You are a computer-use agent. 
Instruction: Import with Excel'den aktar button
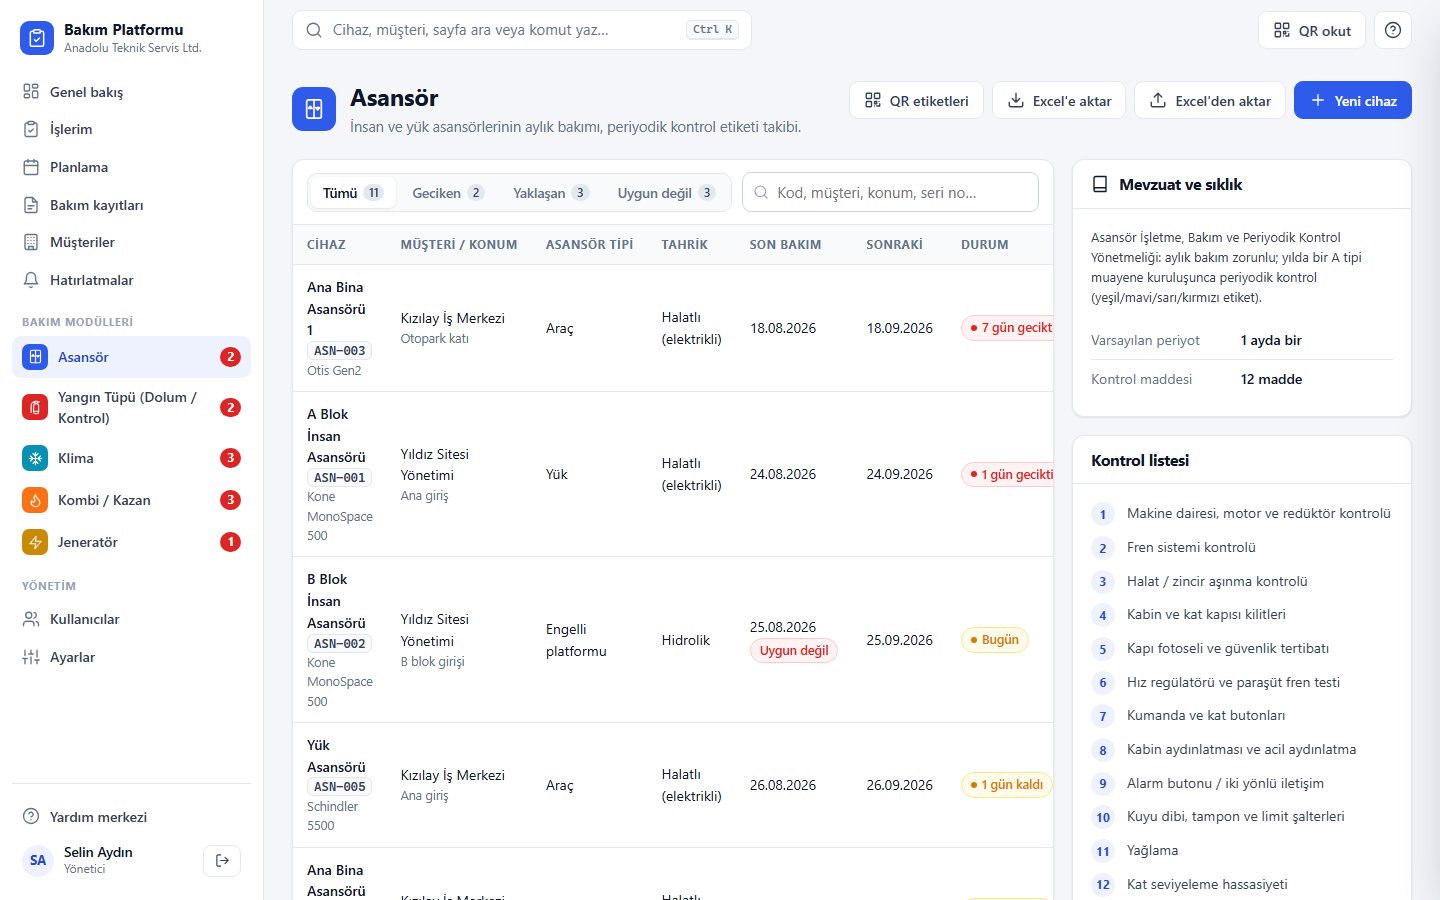coord(1210,100)
